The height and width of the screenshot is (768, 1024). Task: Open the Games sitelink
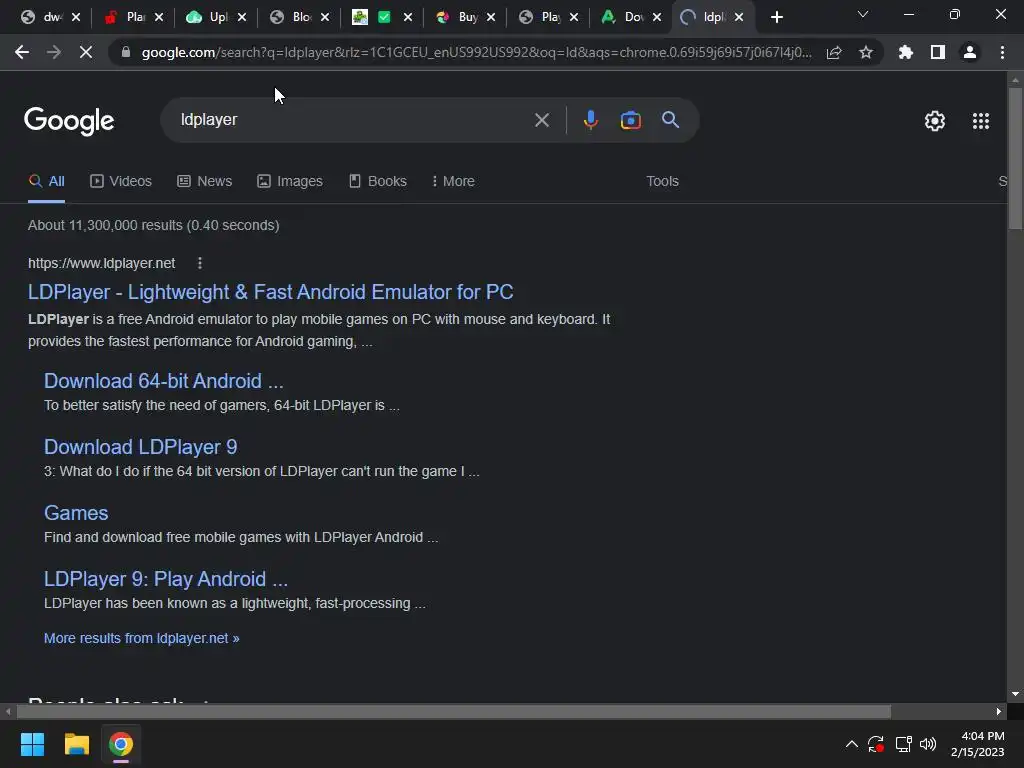pyautogui.click(x=76, y=513)
